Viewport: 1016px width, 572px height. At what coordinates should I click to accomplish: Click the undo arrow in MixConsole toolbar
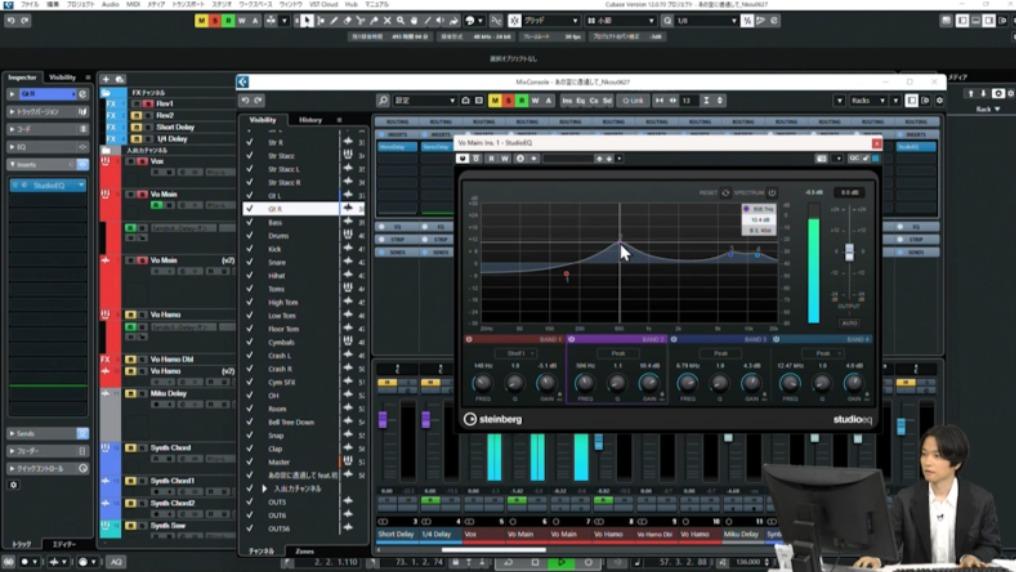pos(245,101)
